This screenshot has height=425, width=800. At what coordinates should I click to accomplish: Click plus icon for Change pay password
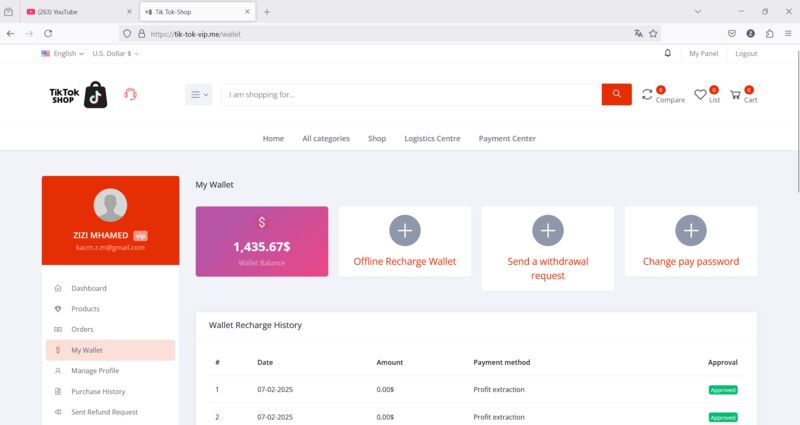691,230
